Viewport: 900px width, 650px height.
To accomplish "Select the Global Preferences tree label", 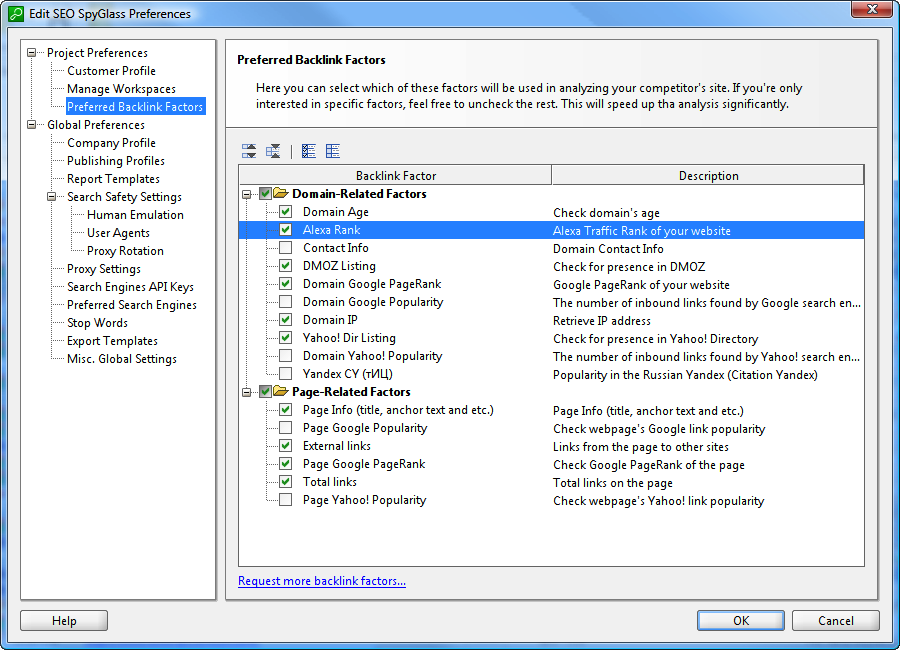I will click(96, 124).
